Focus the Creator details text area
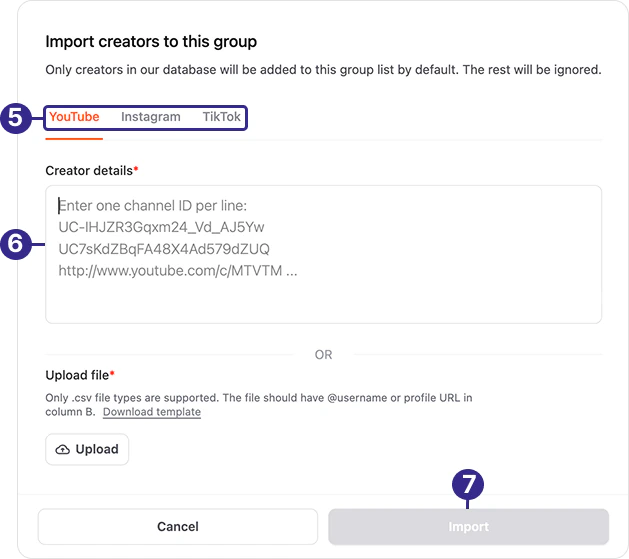 point(323,254)
